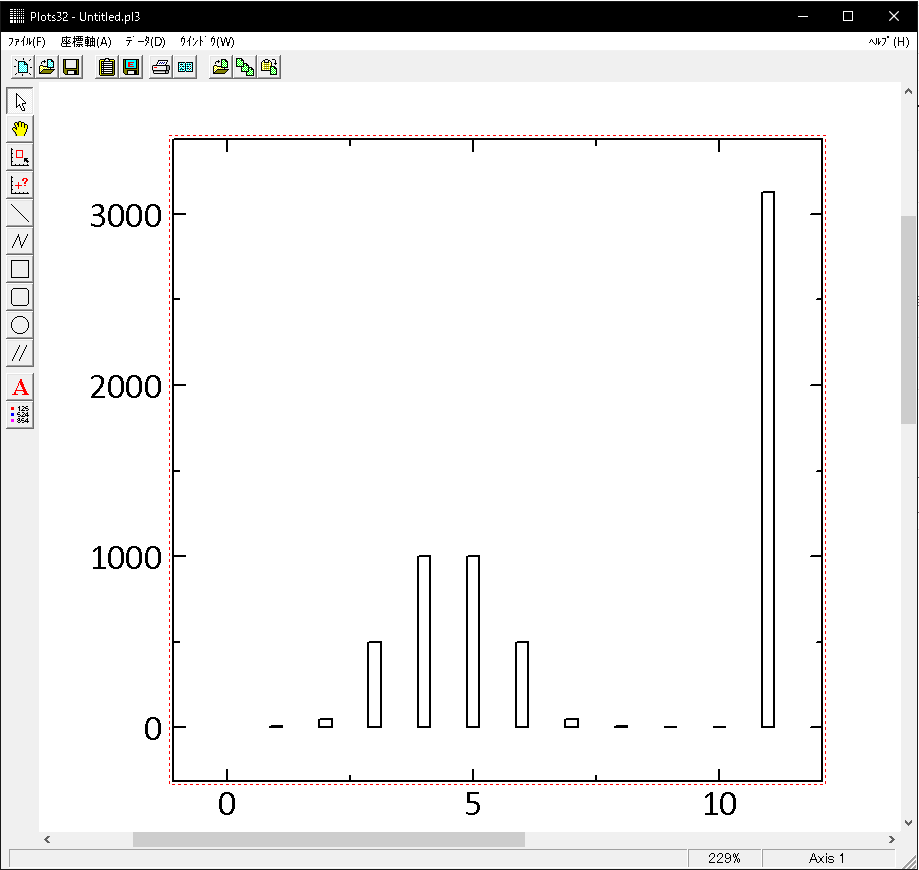Select the red A text tool

coord(20,387)
